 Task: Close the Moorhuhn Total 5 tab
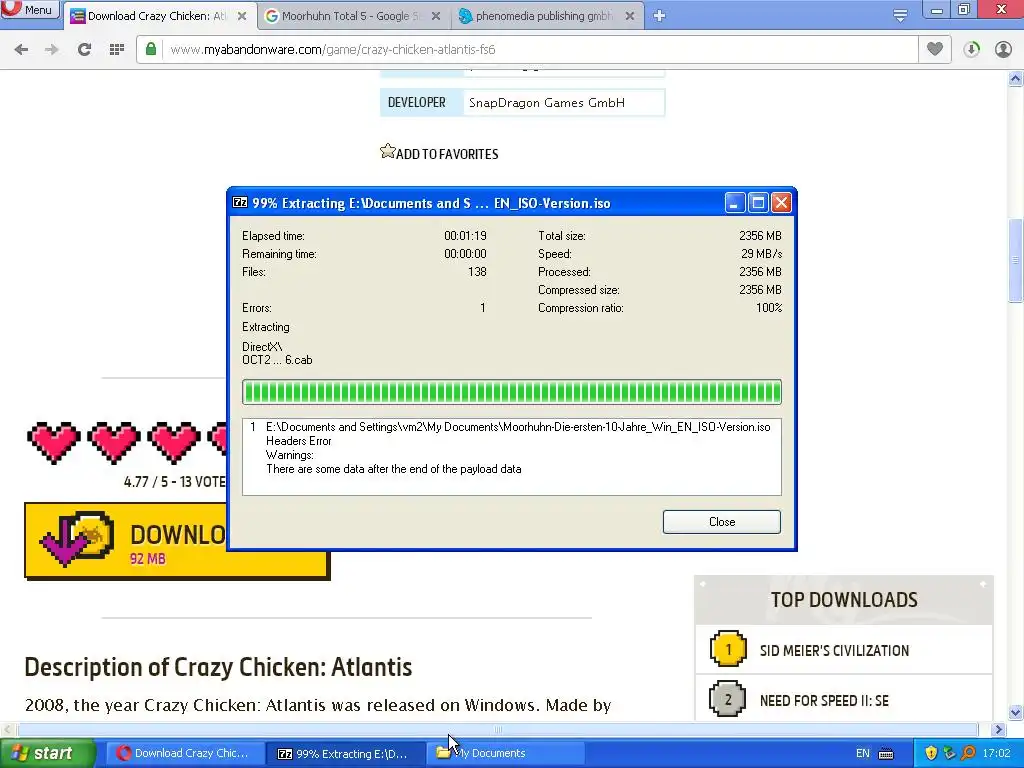click(436, 16)
